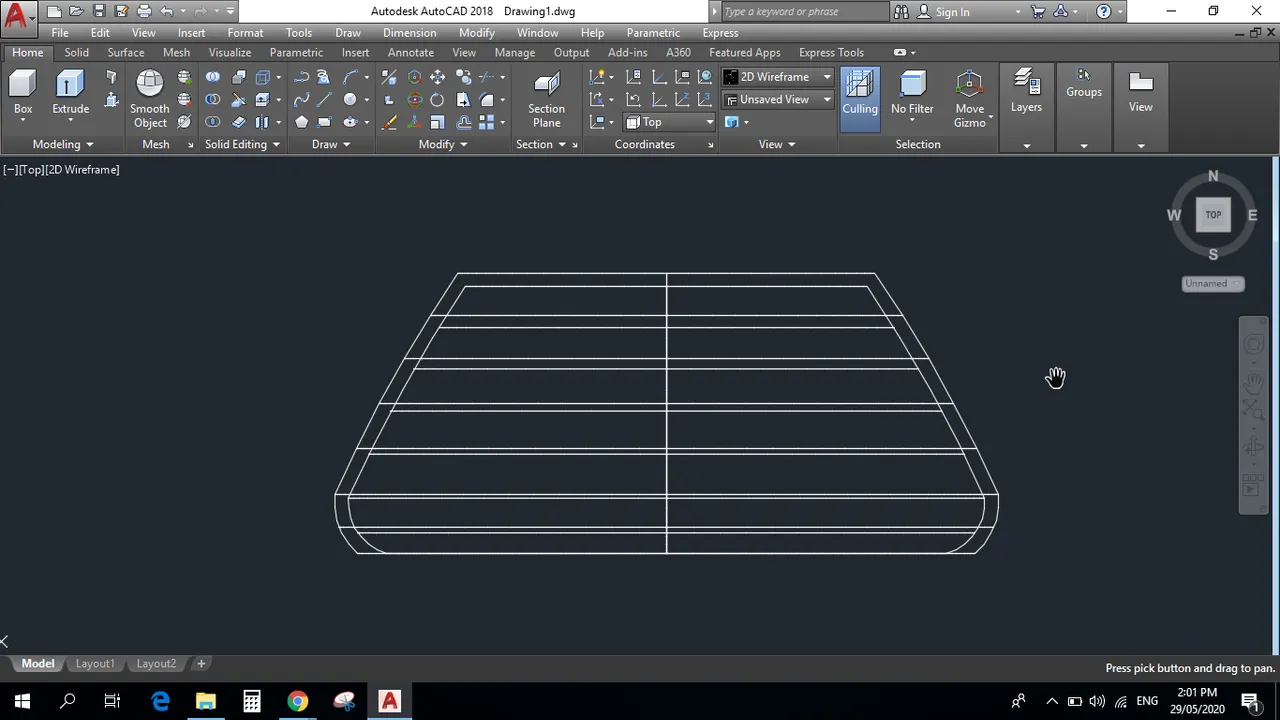Open file using quick access Open icon
The height and width of the screenshot is (720, 1280).
click(x=76, y=11)
